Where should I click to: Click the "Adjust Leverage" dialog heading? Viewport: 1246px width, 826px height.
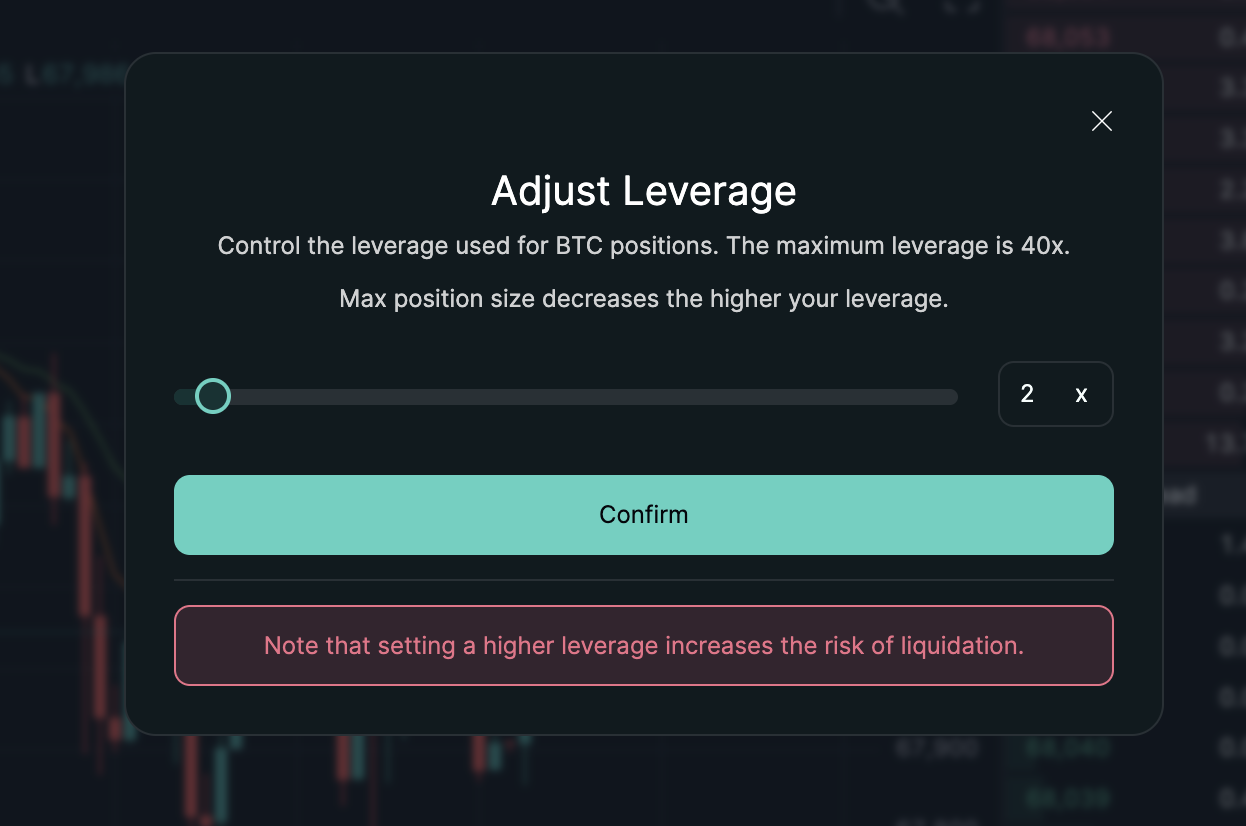[x=643, y=190]
